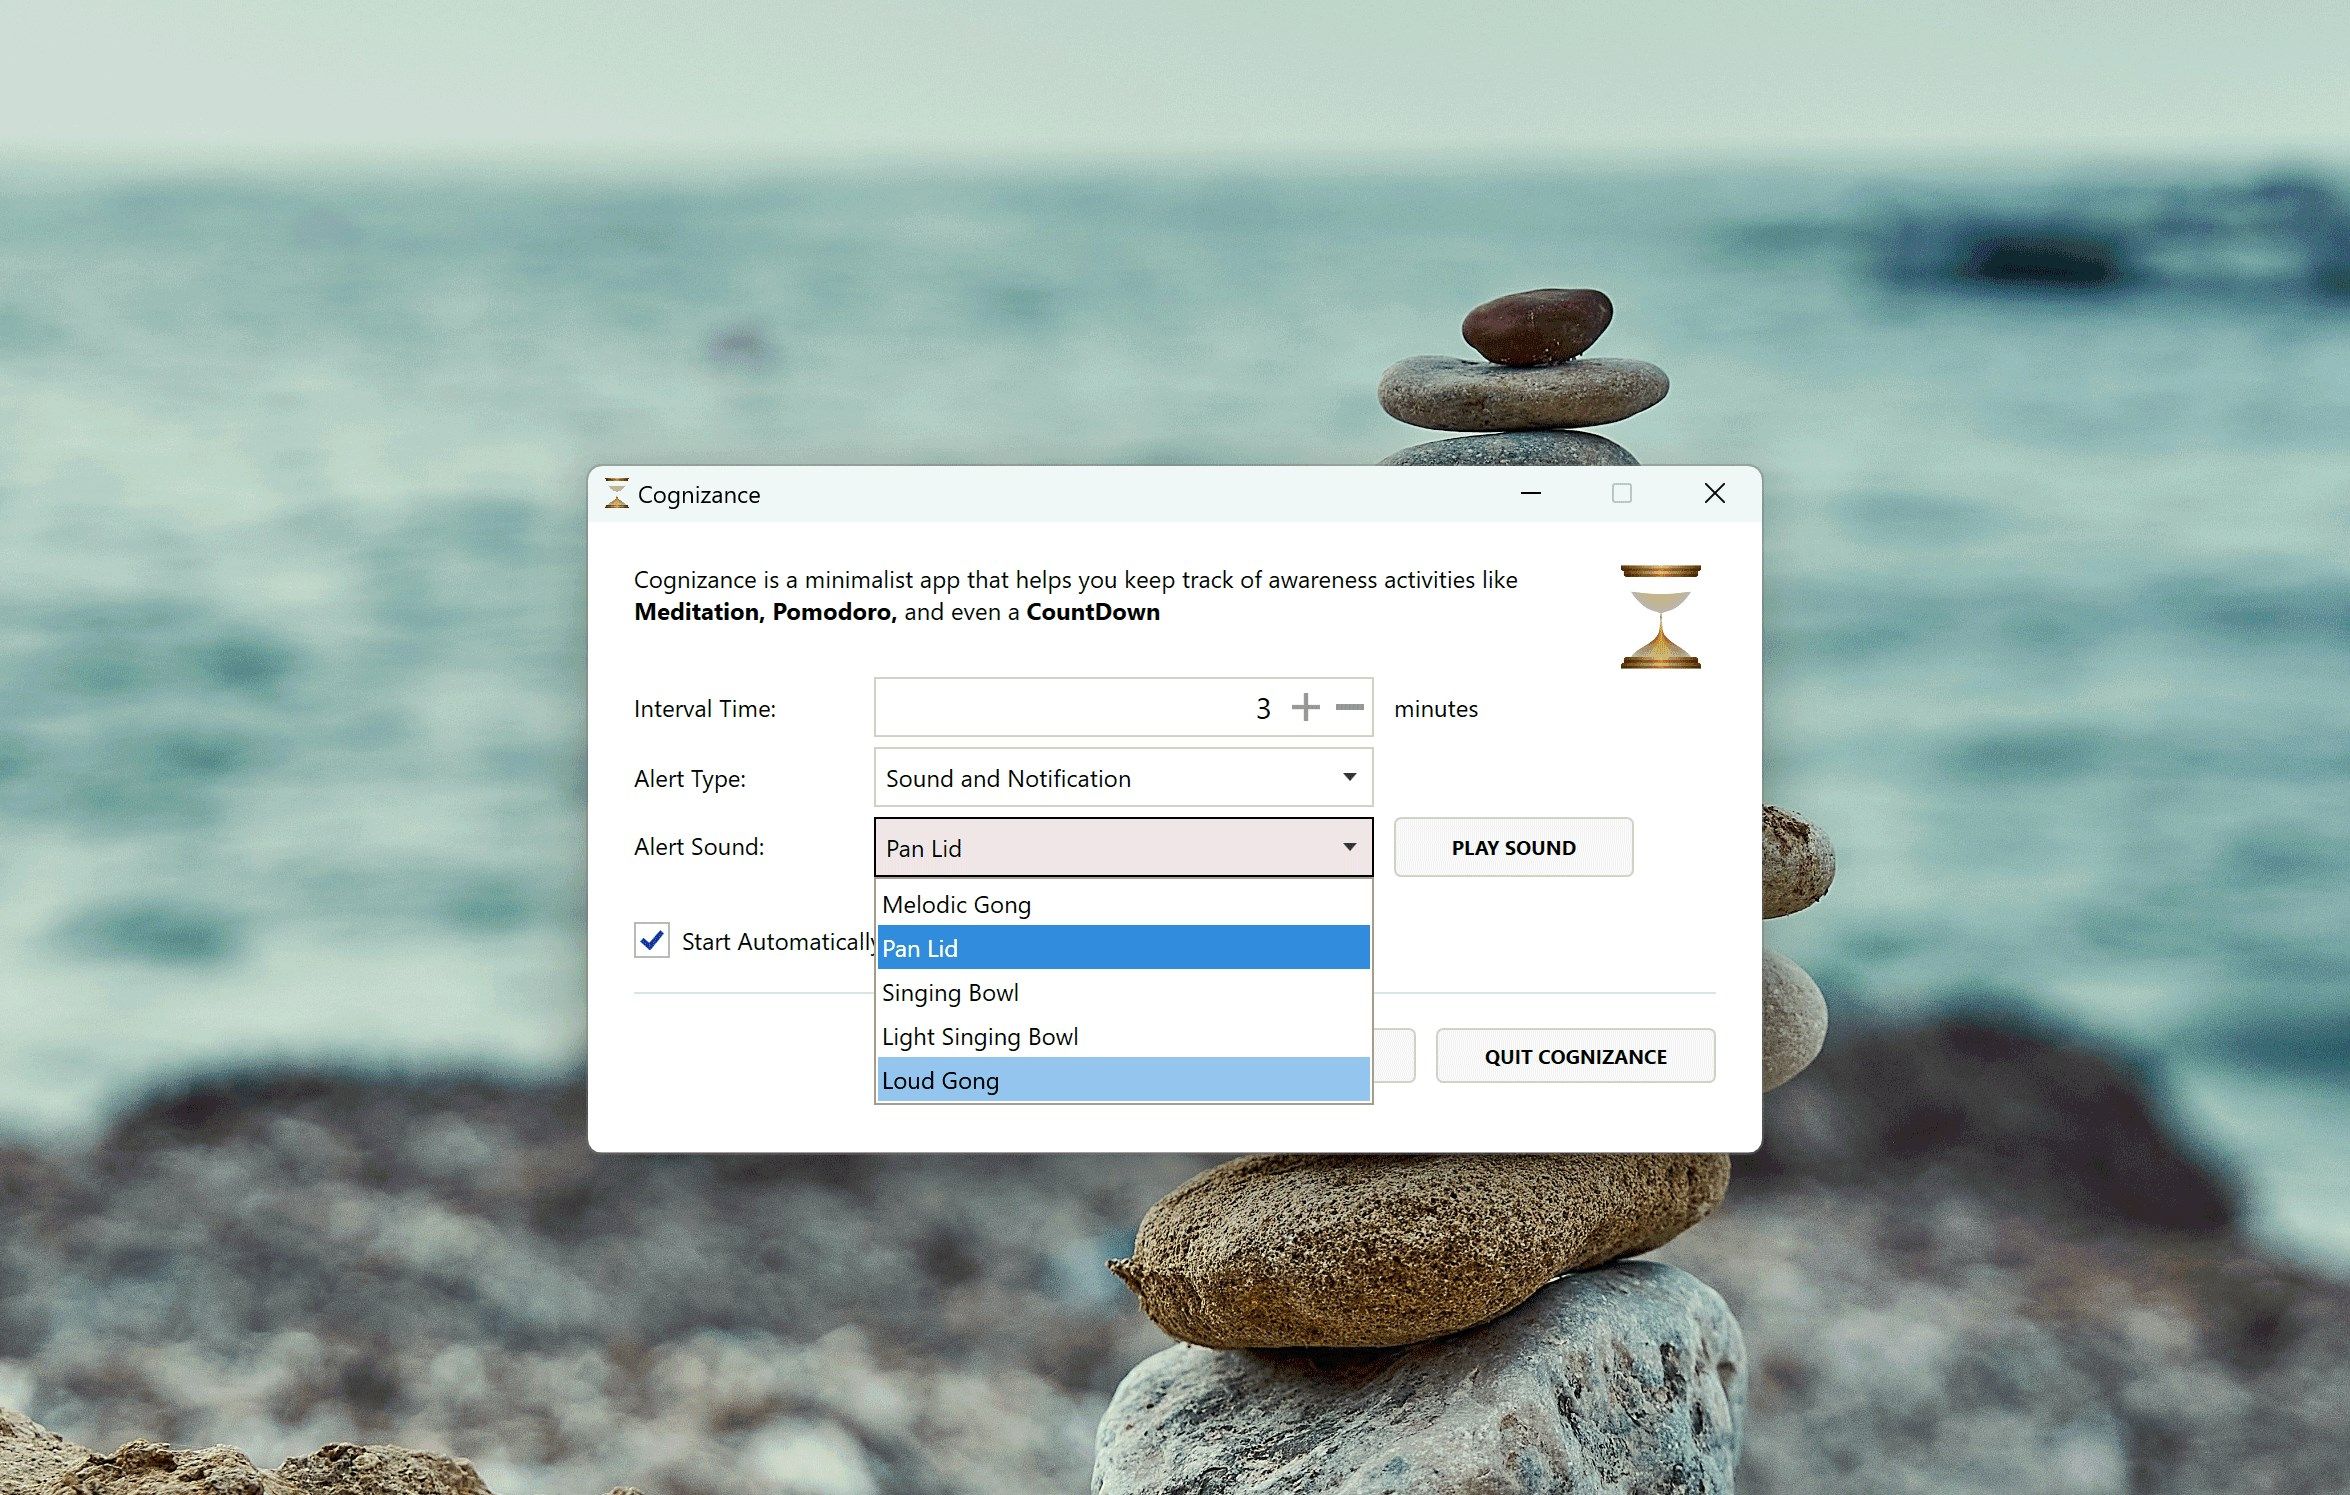Click the PLAY SOUND button
This screenshot has width=2350, height=1495.
1513,848
